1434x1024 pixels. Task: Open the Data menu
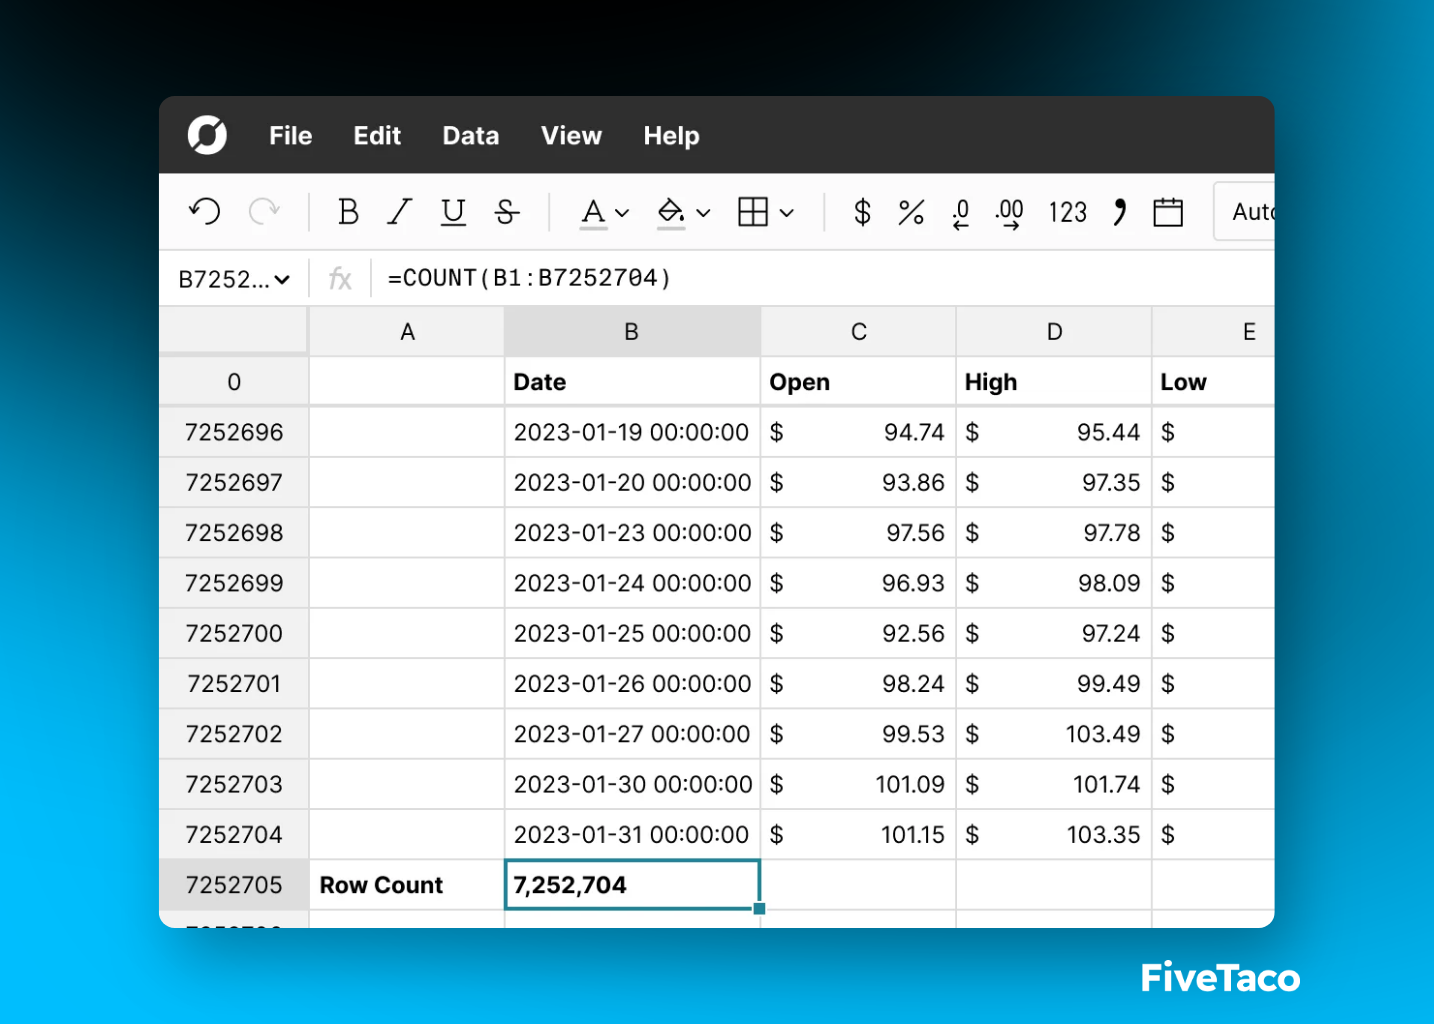[471, 136]
